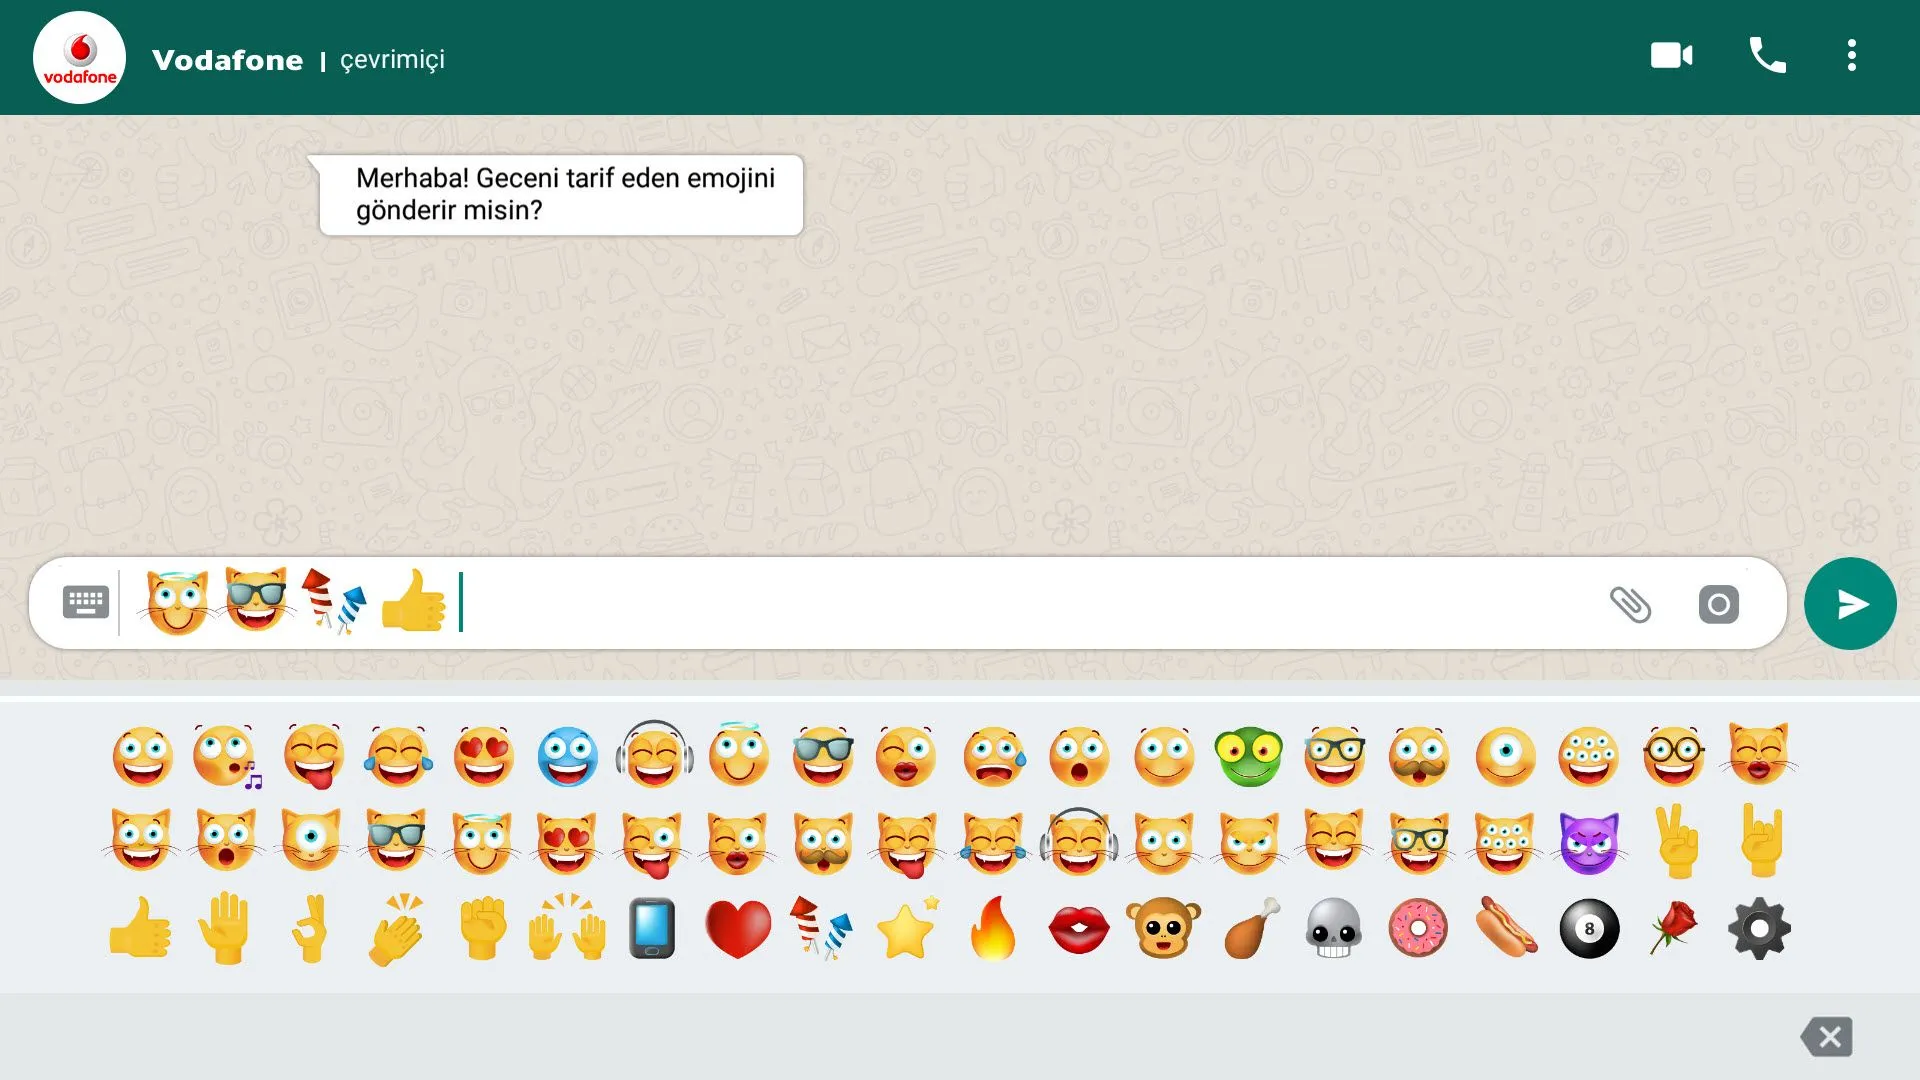Select the black 8-ball emoji
1920x1080 pixels.
point(1589,929)
